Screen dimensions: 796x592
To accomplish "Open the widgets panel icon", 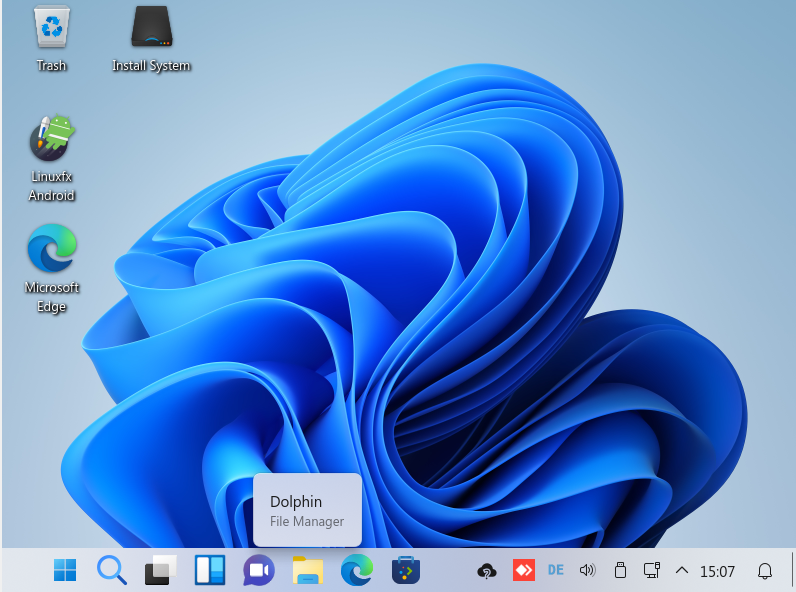I will [x=210, y=570].
